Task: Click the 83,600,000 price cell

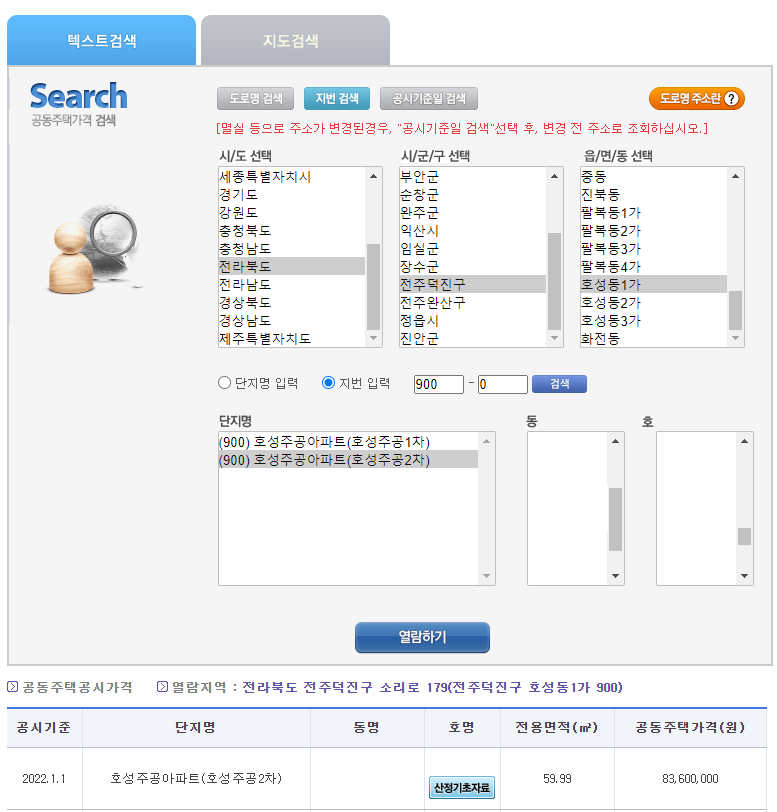Action: 690,778
